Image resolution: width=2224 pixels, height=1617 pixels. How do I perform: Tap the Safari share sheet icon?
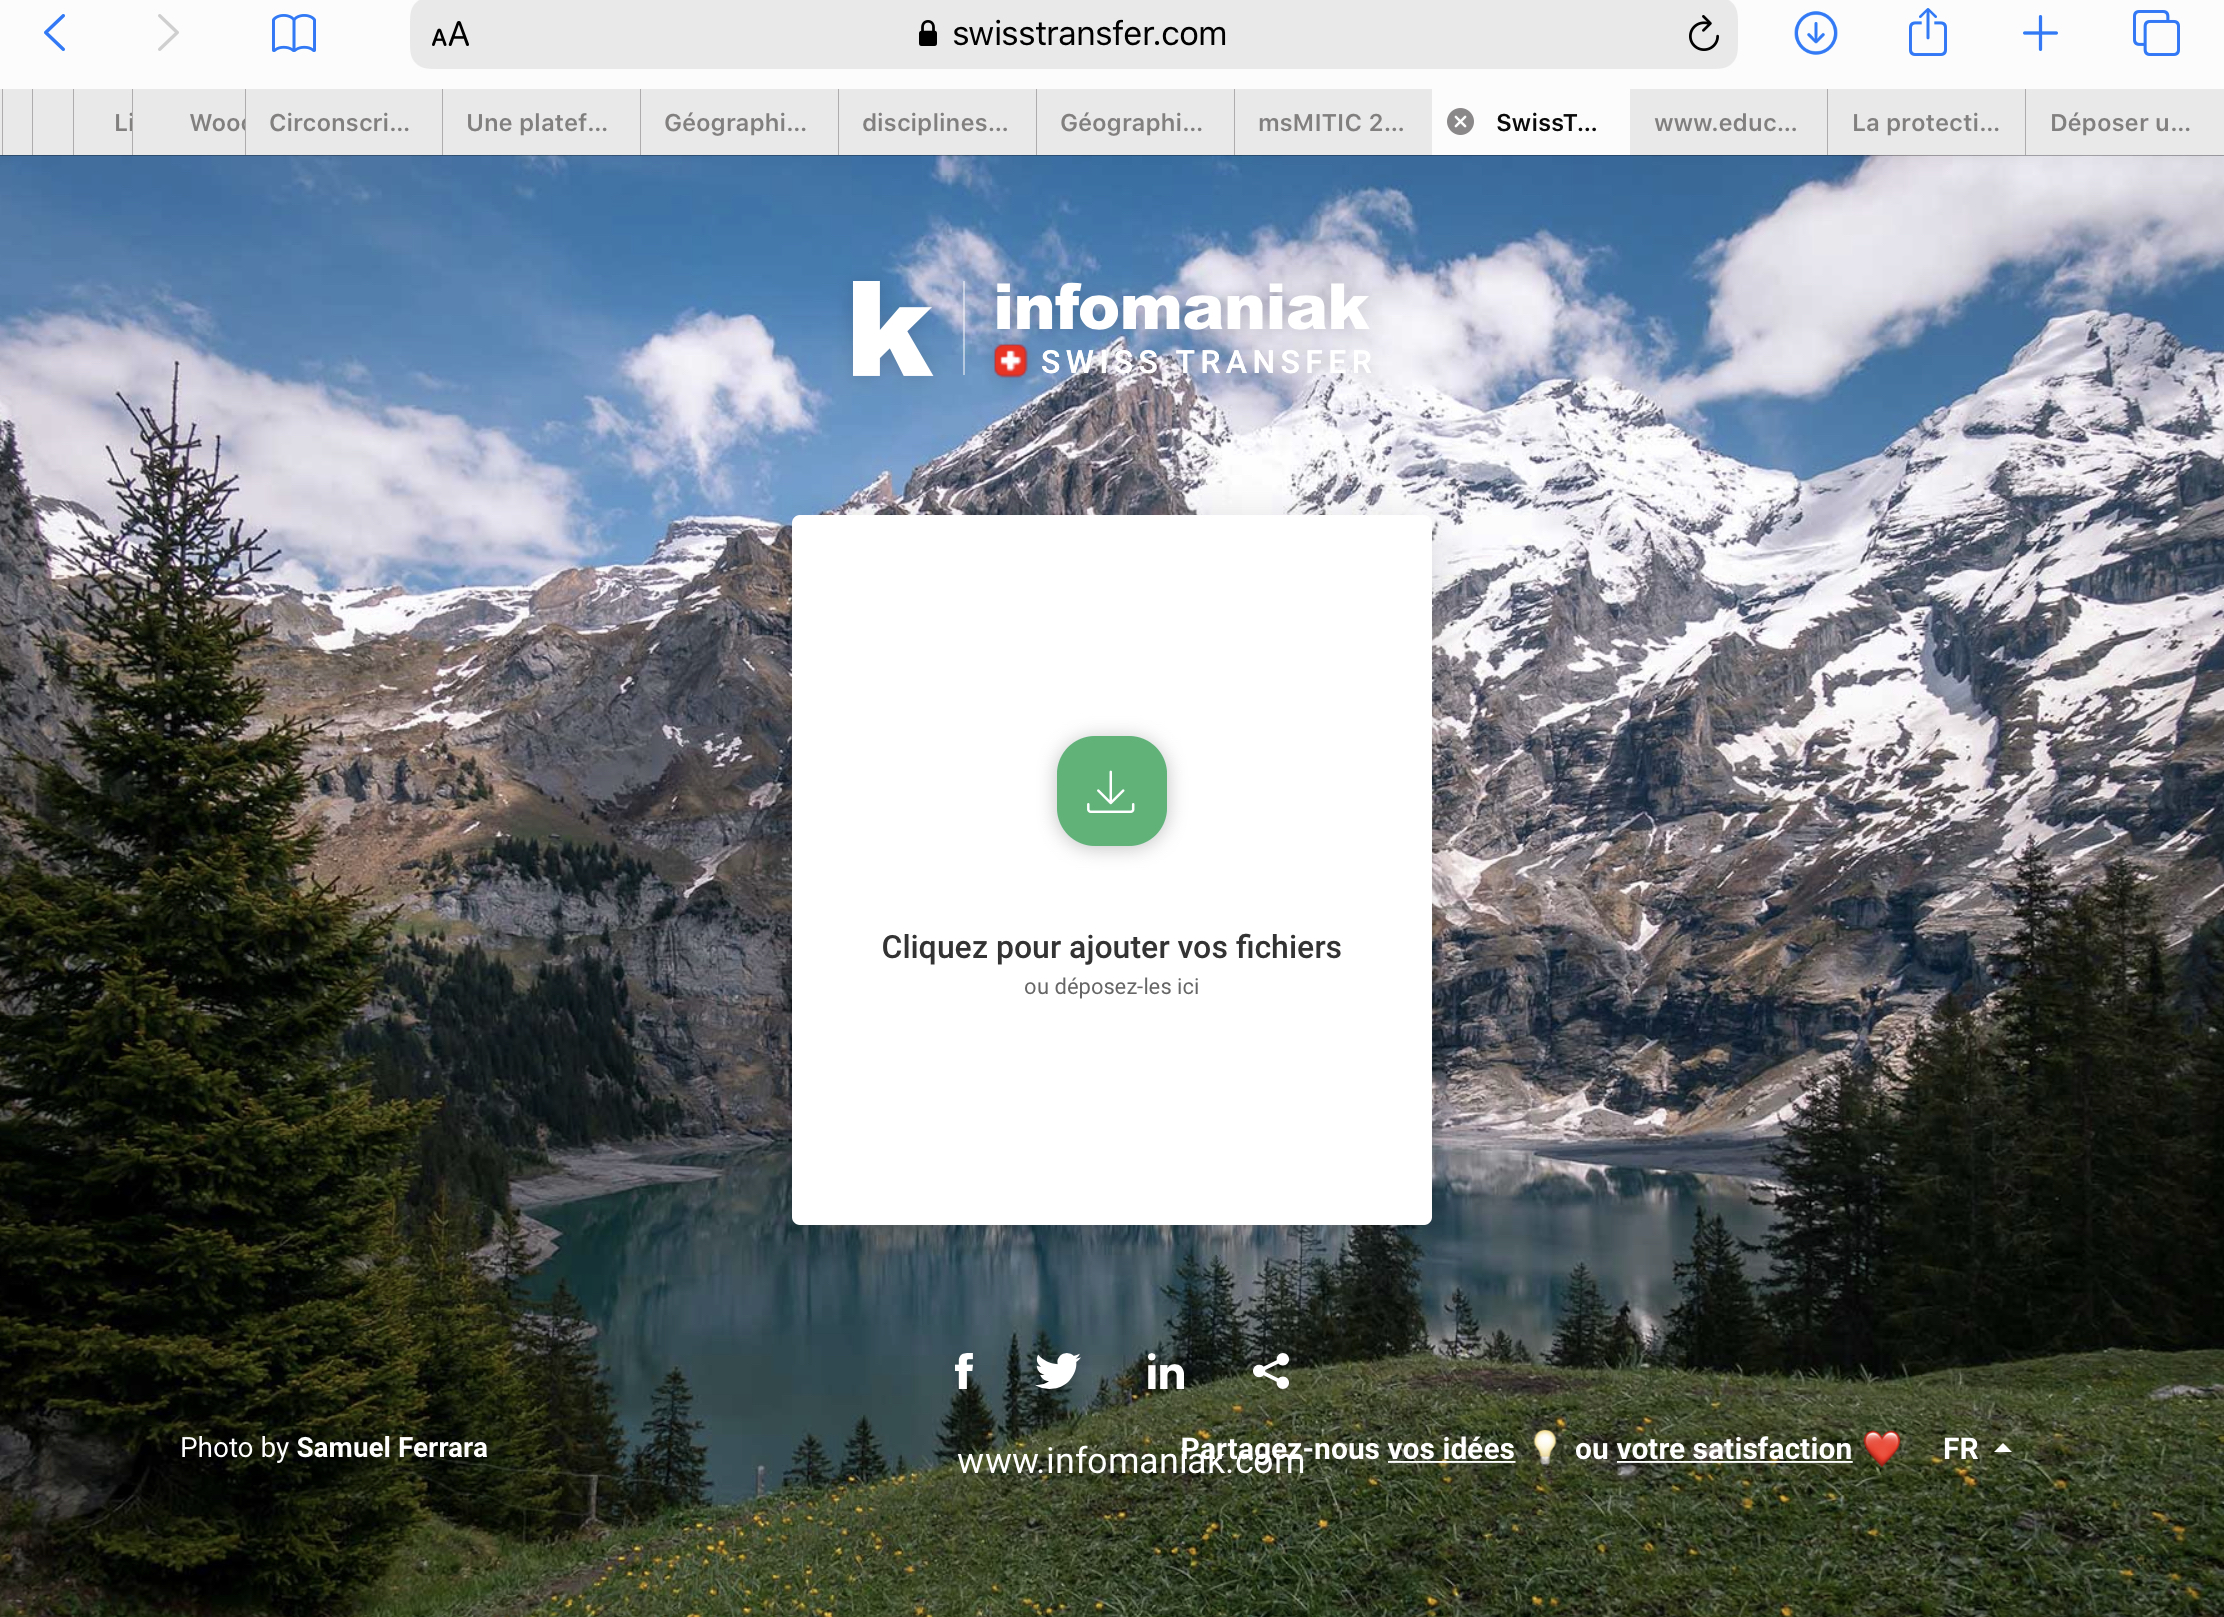1927,34
